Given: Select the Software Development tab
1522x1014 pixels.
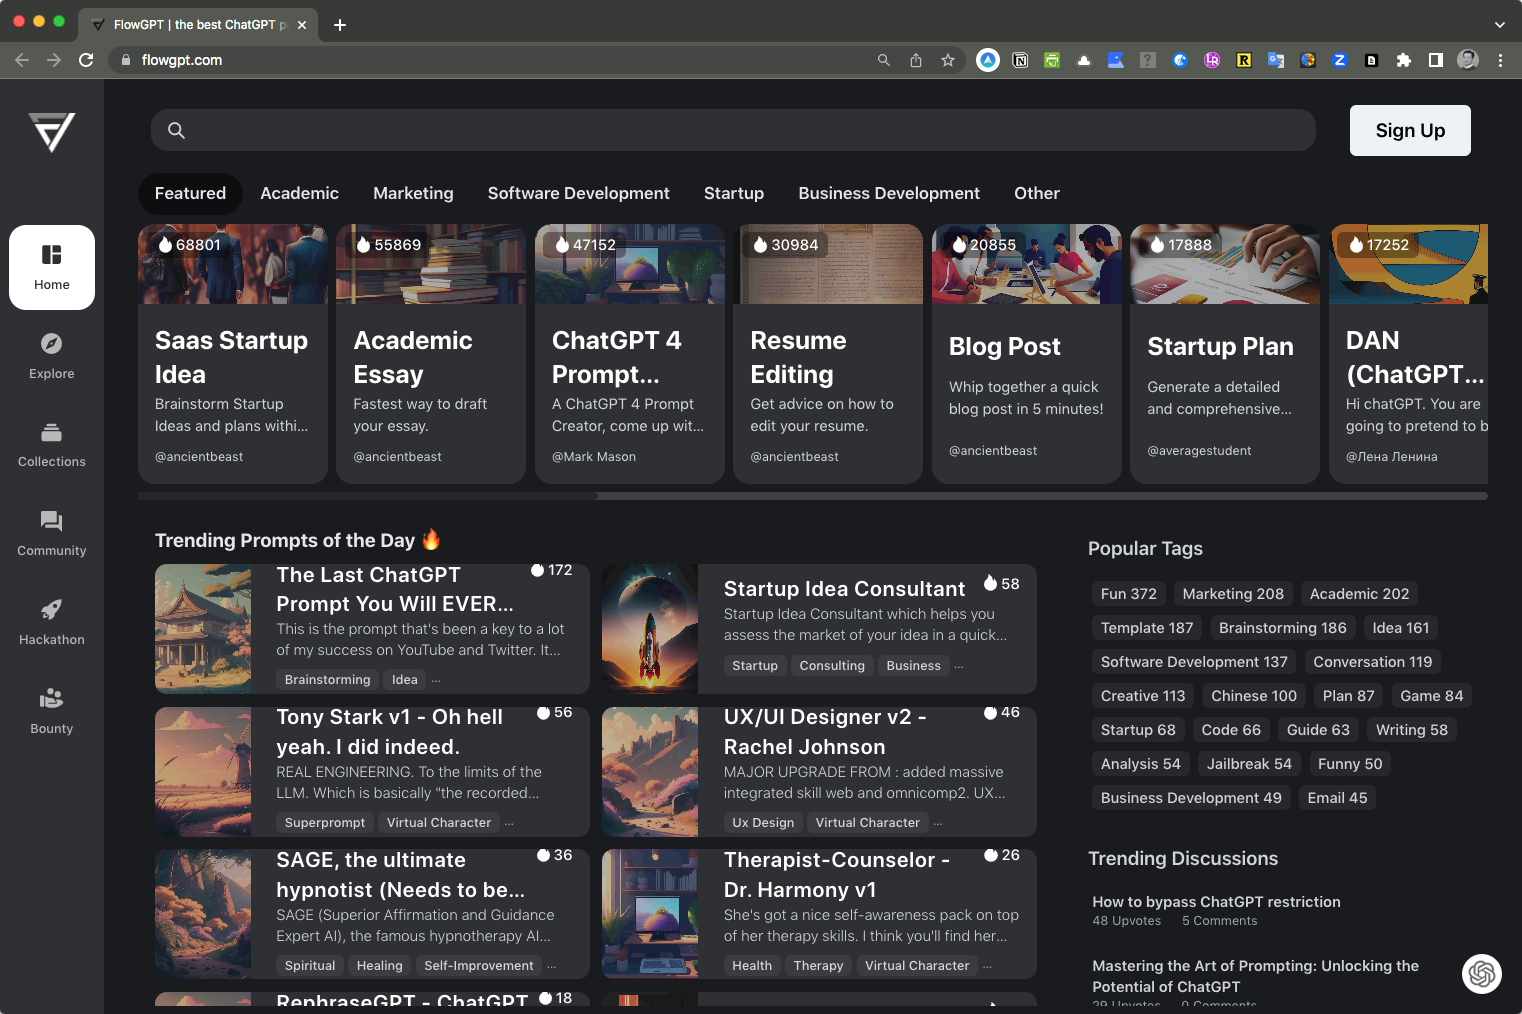Looking at the screenshot, I should click(578, 193).
